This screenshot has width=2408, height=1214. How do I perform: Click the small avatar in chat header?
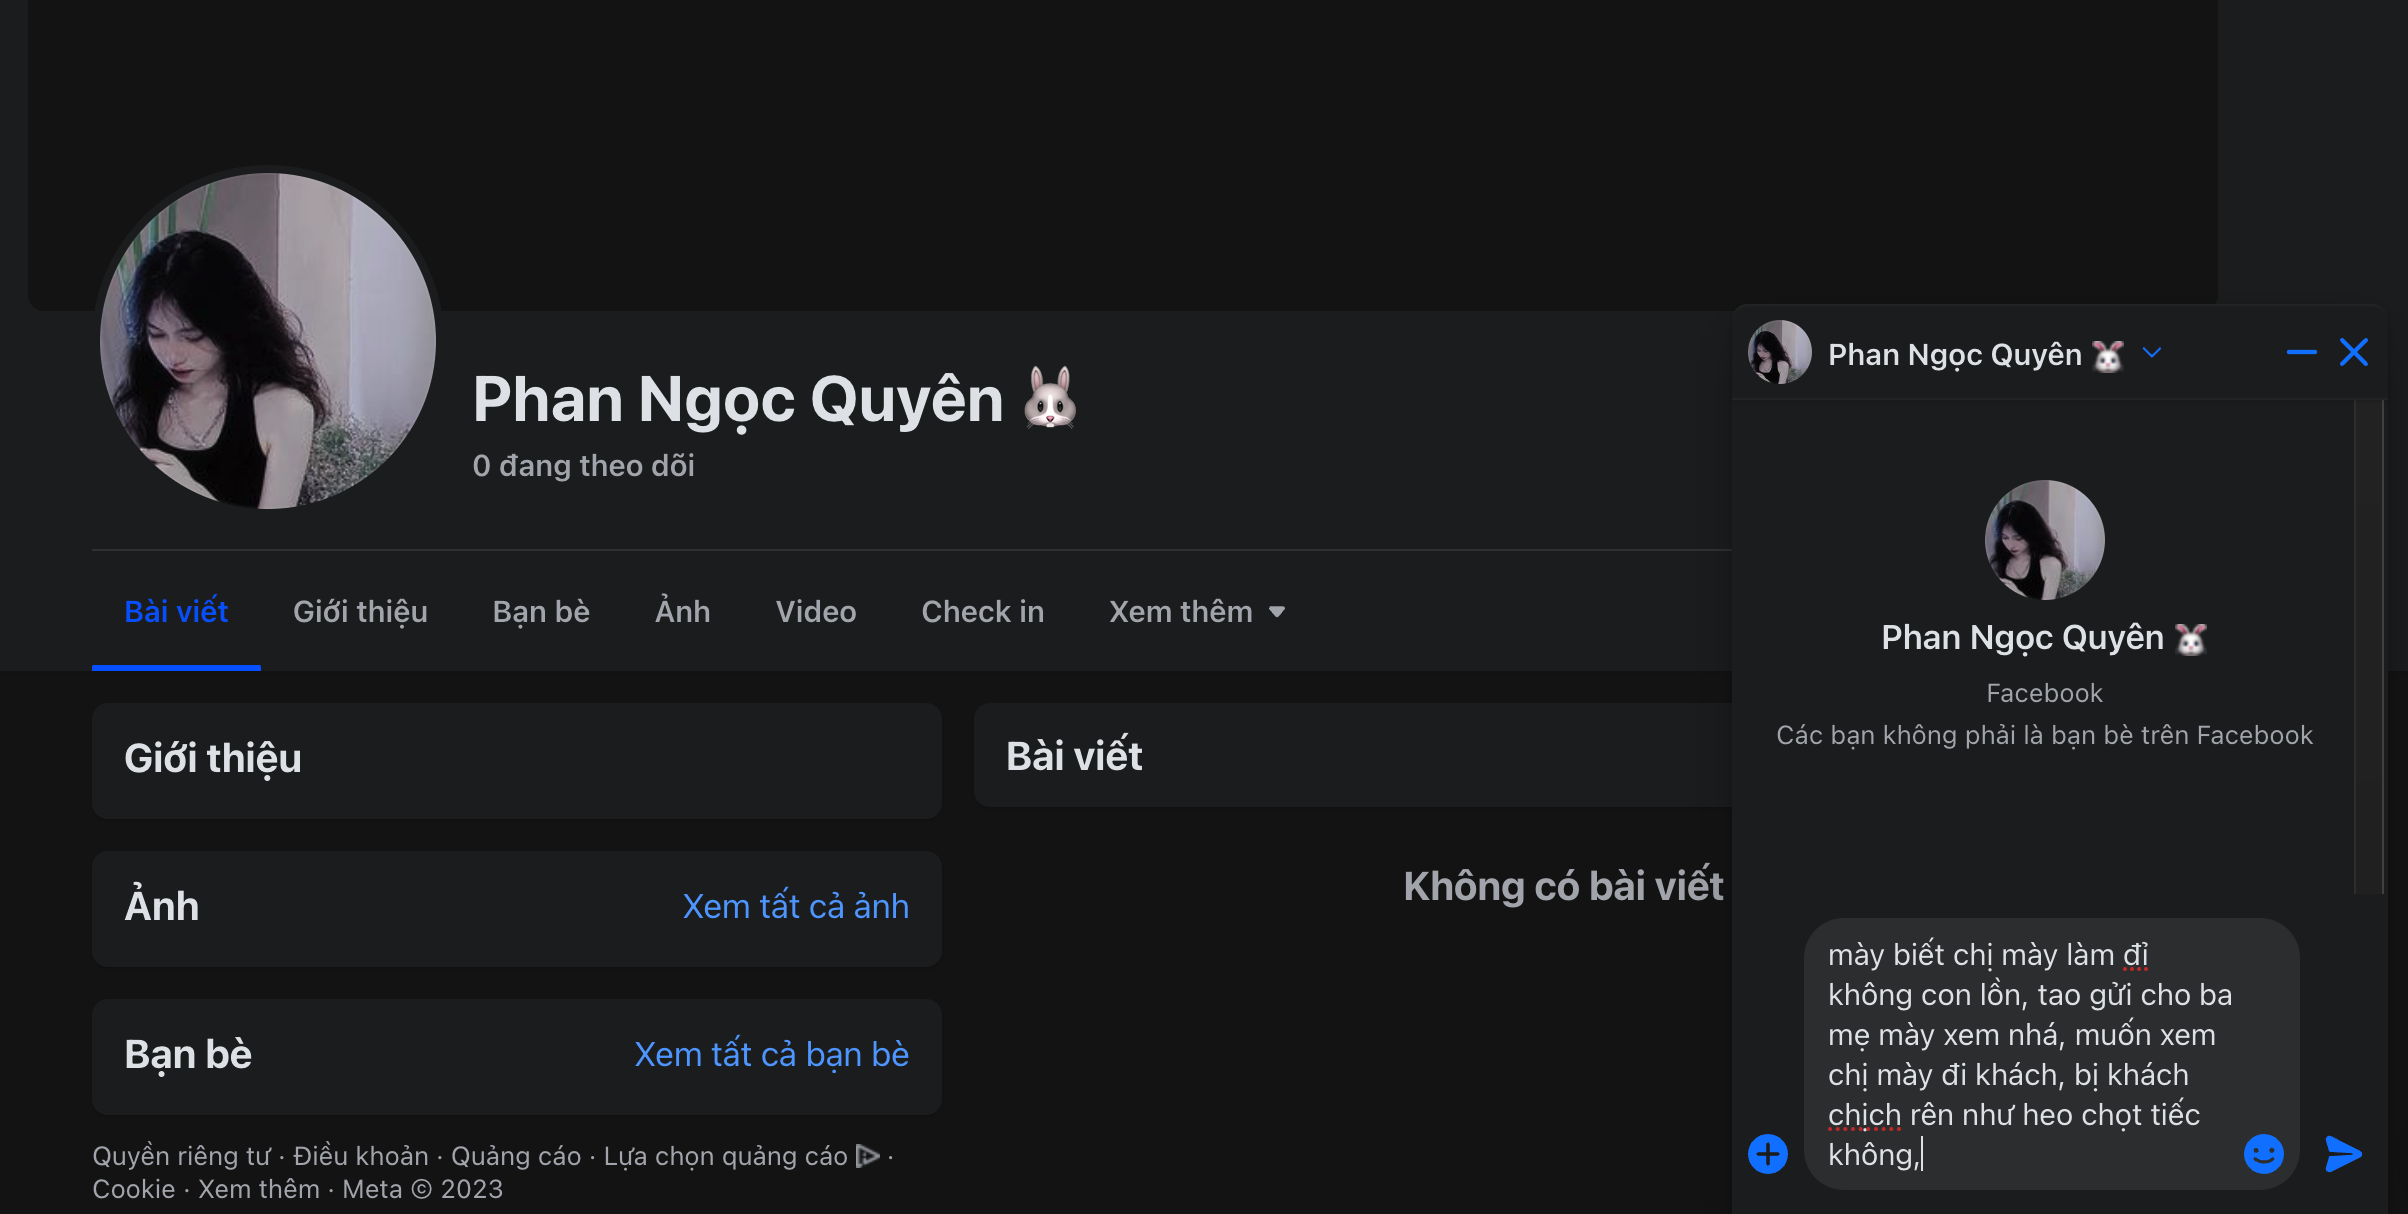tap(1779, 352)
